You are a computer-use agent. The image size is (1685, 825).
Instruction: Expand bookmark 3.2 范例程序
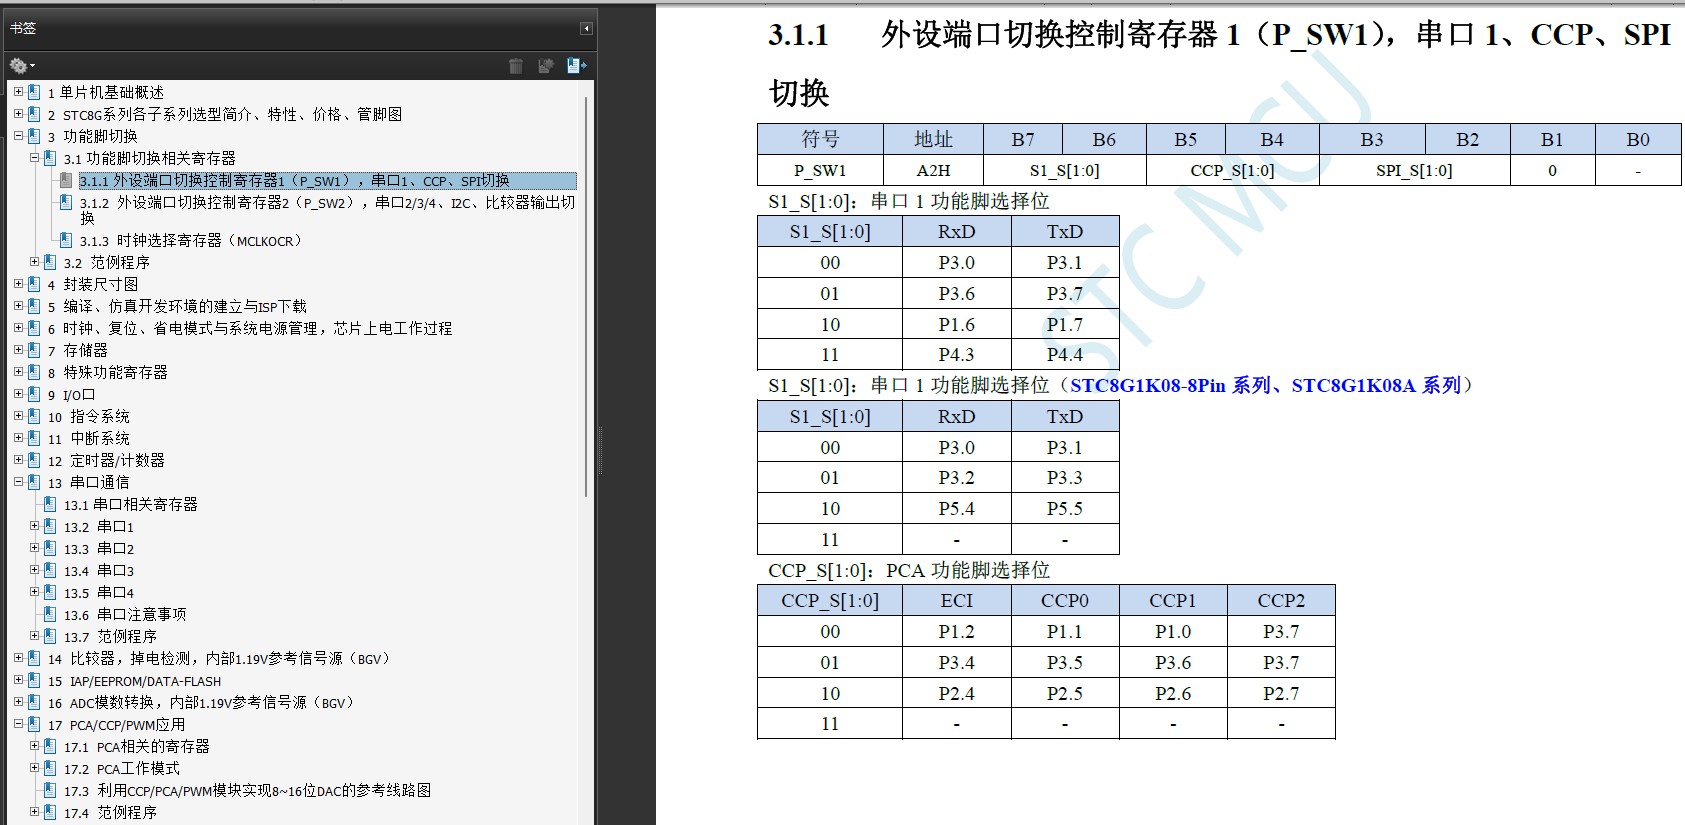pos(34,261)
